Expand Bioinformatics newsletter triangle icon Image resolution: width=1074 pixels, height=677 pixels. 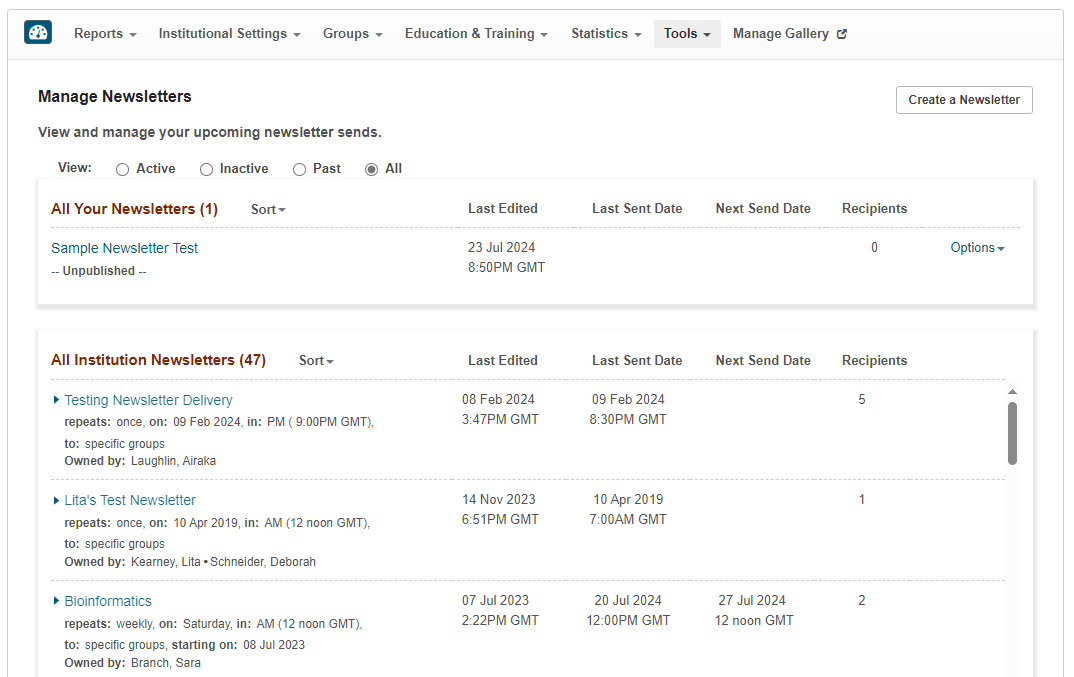(57, 601)
